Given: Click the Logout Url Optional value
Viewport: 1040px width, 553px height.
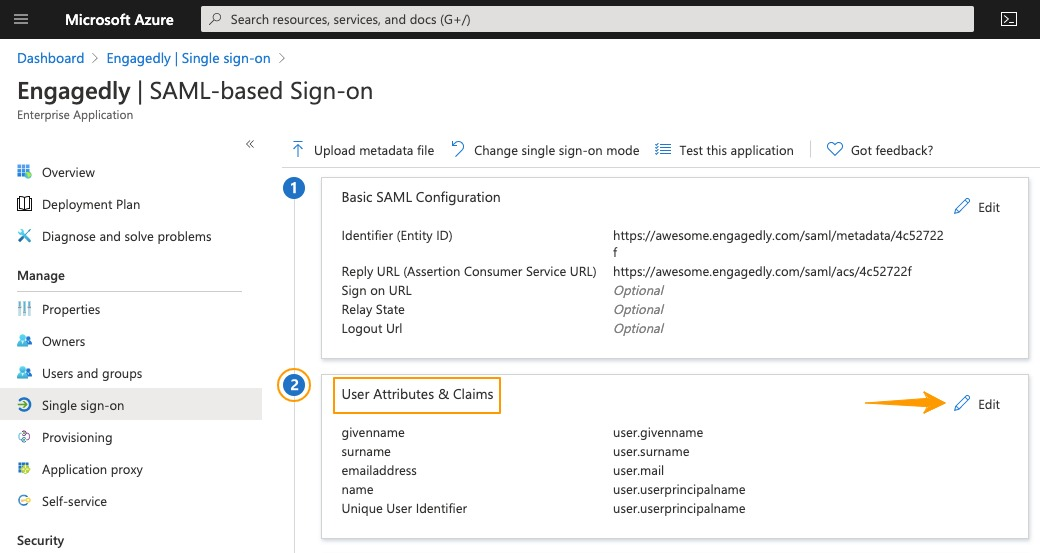Looking at the screenshot, I should pyautogui.click(x=638, y=329).
